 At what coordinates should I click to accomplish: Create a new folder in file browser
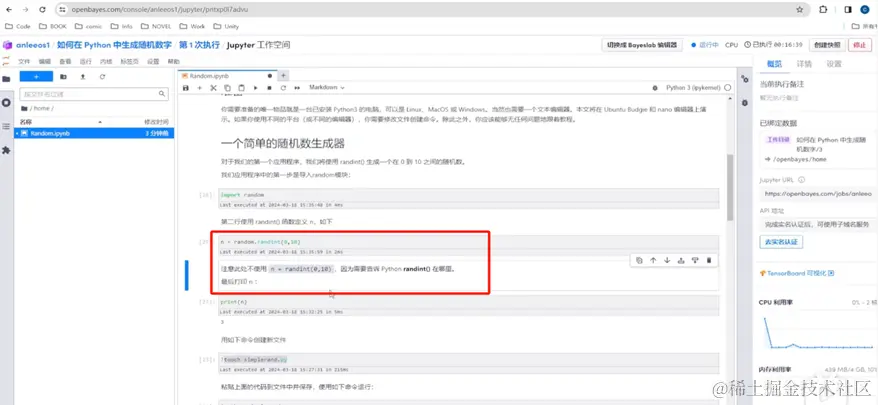click(x=63, y=77)
